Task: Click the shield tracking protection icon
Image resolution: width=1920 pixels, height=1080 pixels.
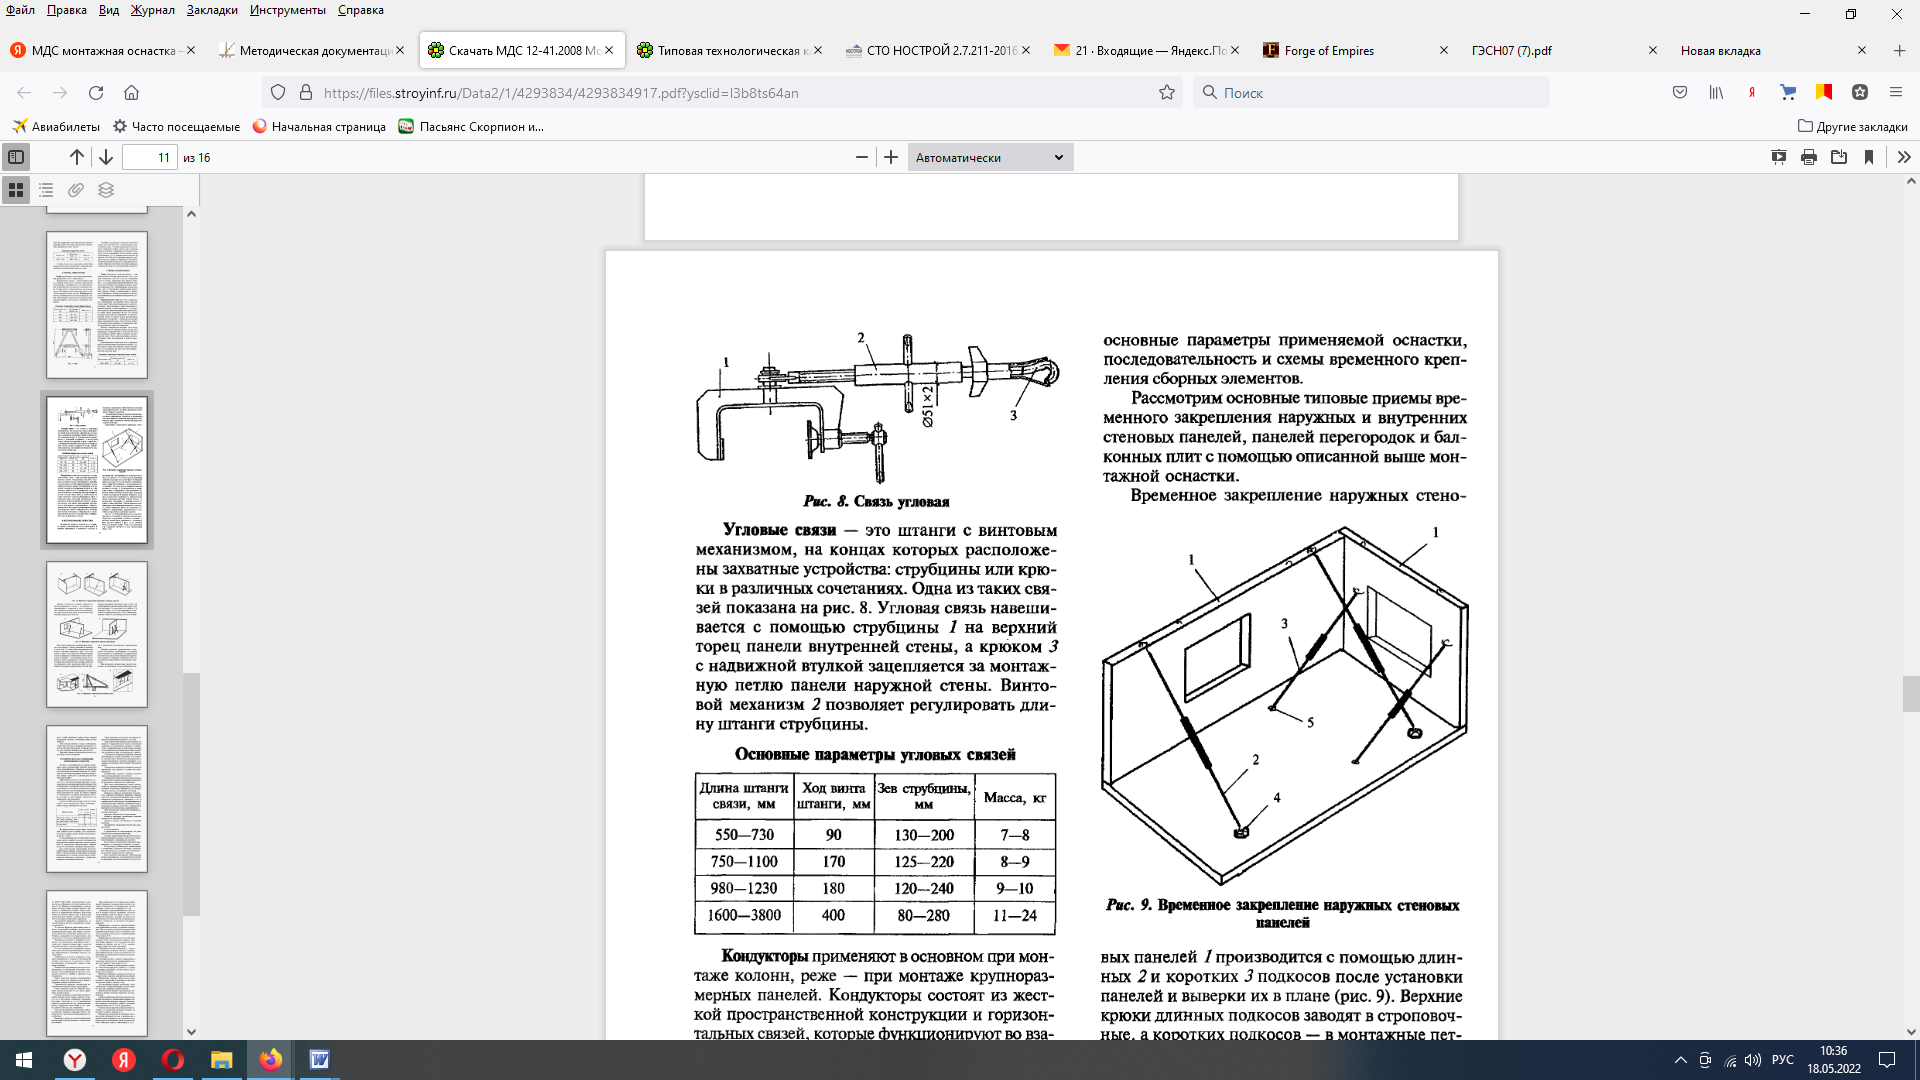Action: point(278,92)
